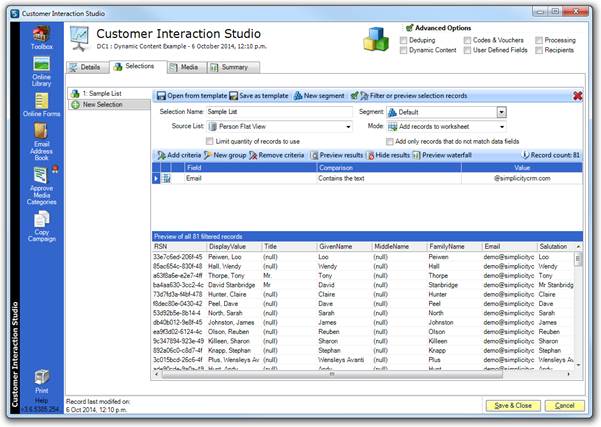Click the @simplicitycrm.com value cell

pos(522,178)
